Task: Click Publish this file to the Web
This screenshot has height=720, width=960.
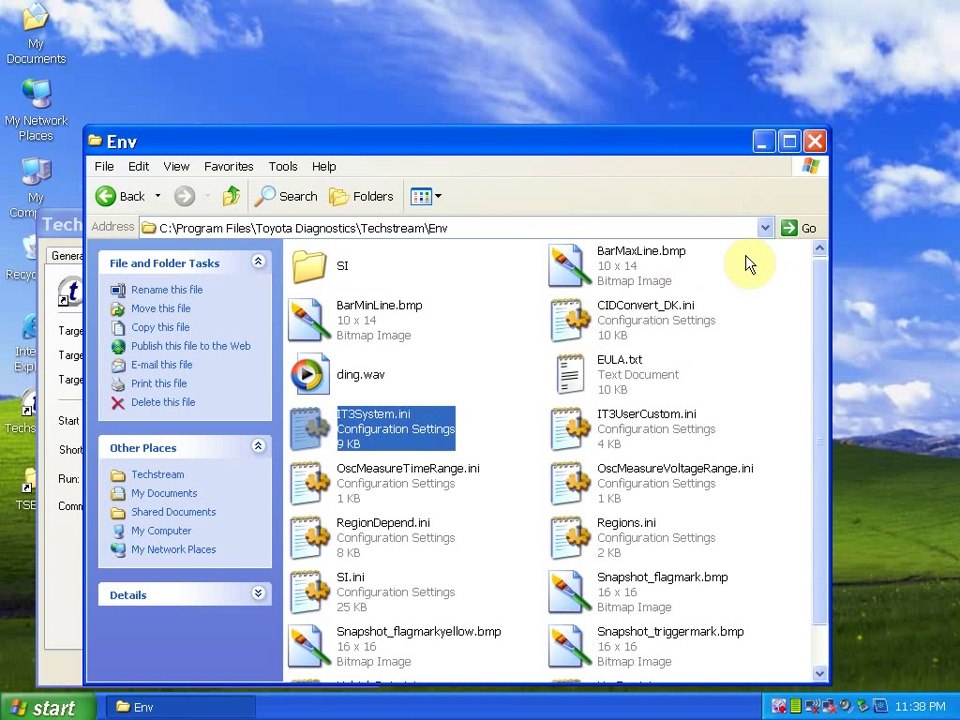Action: pos(190,346)
